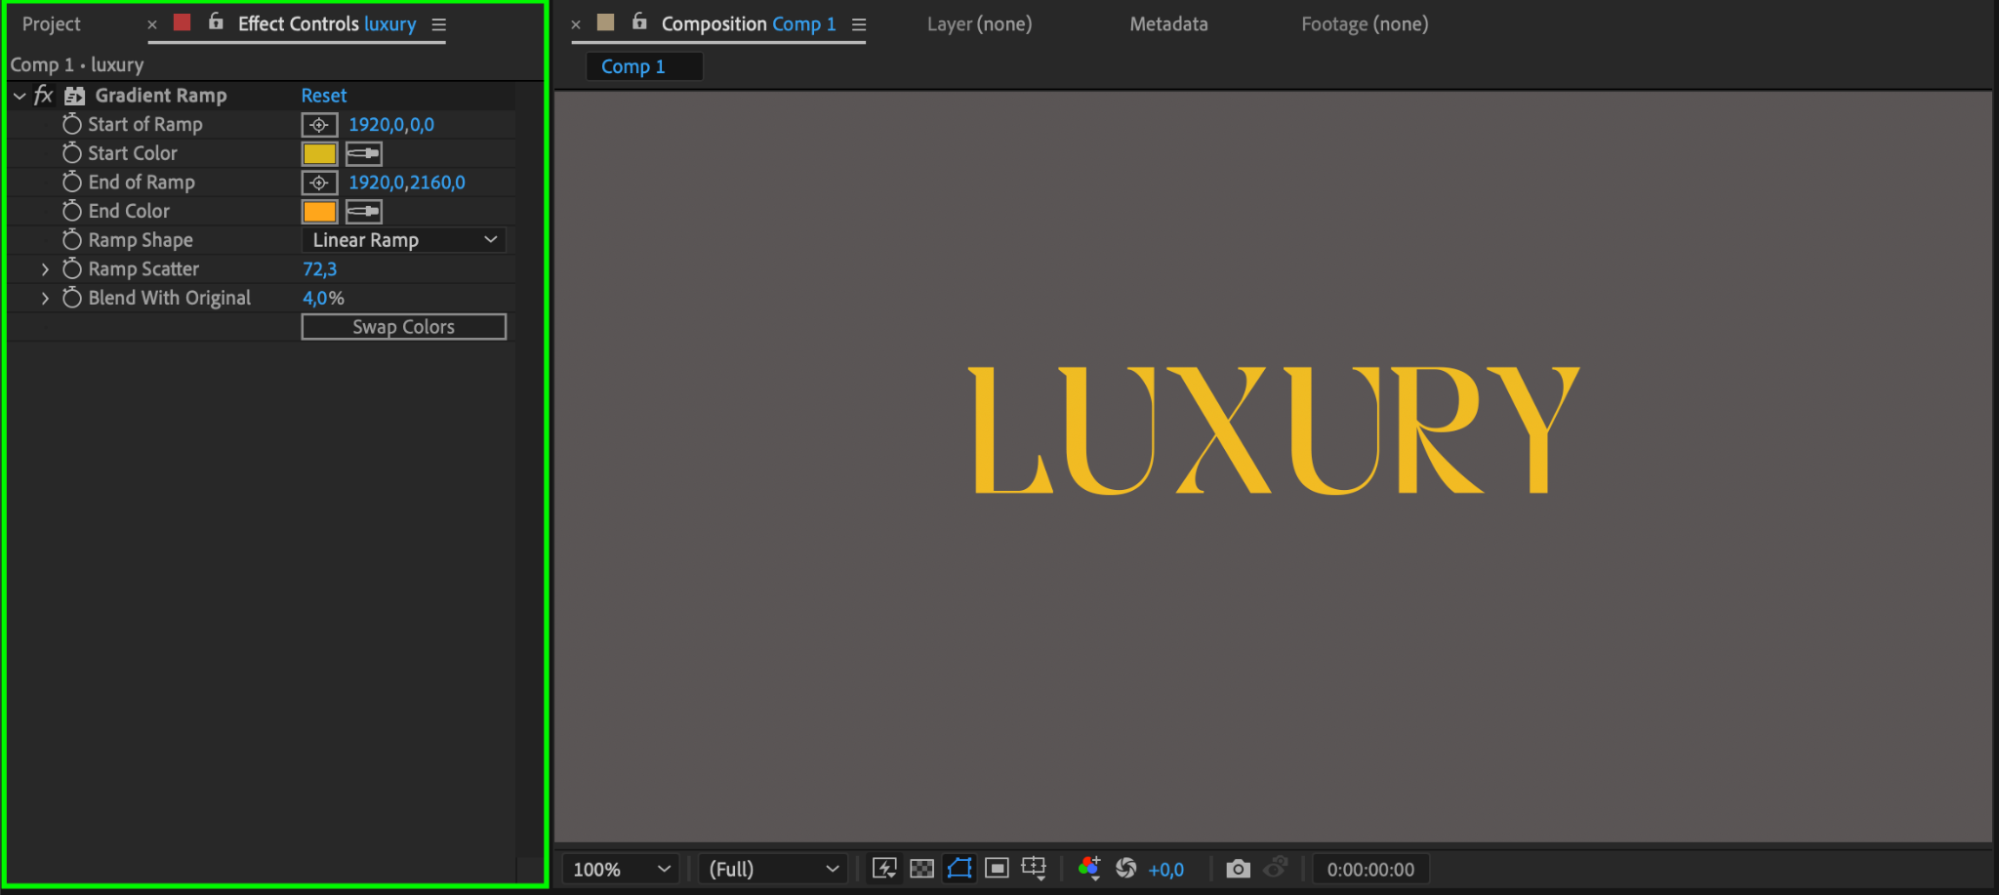The height and width of the screenshot is (896, 1999).
Task: Reset the Gradient Ramp effect
Action: tap(324, 96)
